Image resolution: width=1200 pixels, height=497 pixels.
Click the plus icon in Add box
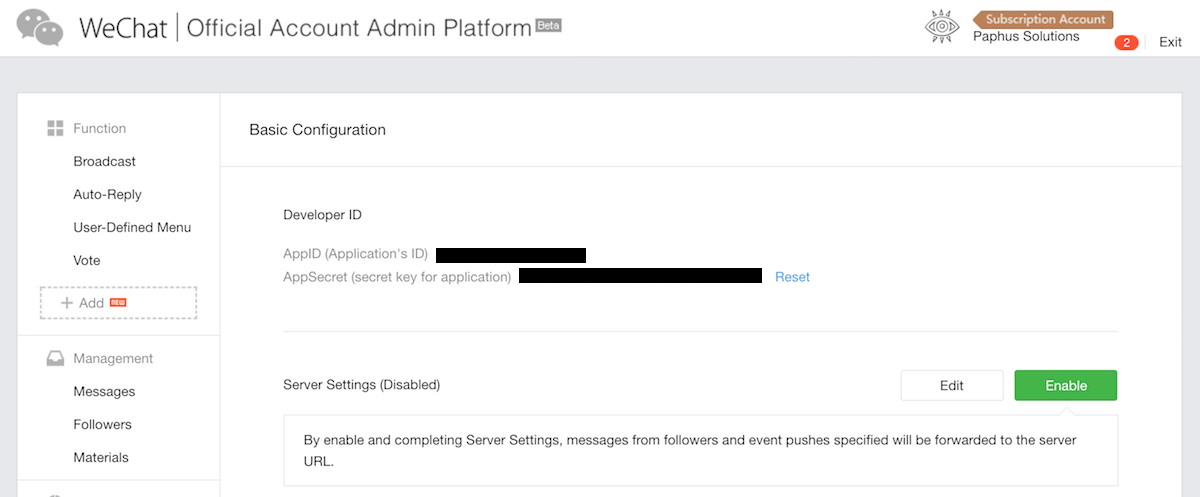click(x=67, y=303)
